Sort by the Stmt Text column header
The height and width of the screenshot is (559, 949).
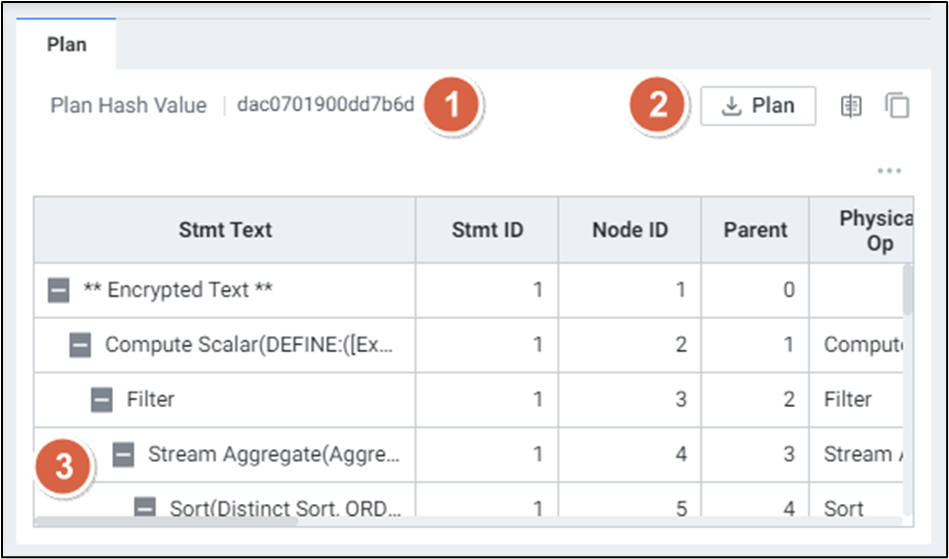coord(225,230)
